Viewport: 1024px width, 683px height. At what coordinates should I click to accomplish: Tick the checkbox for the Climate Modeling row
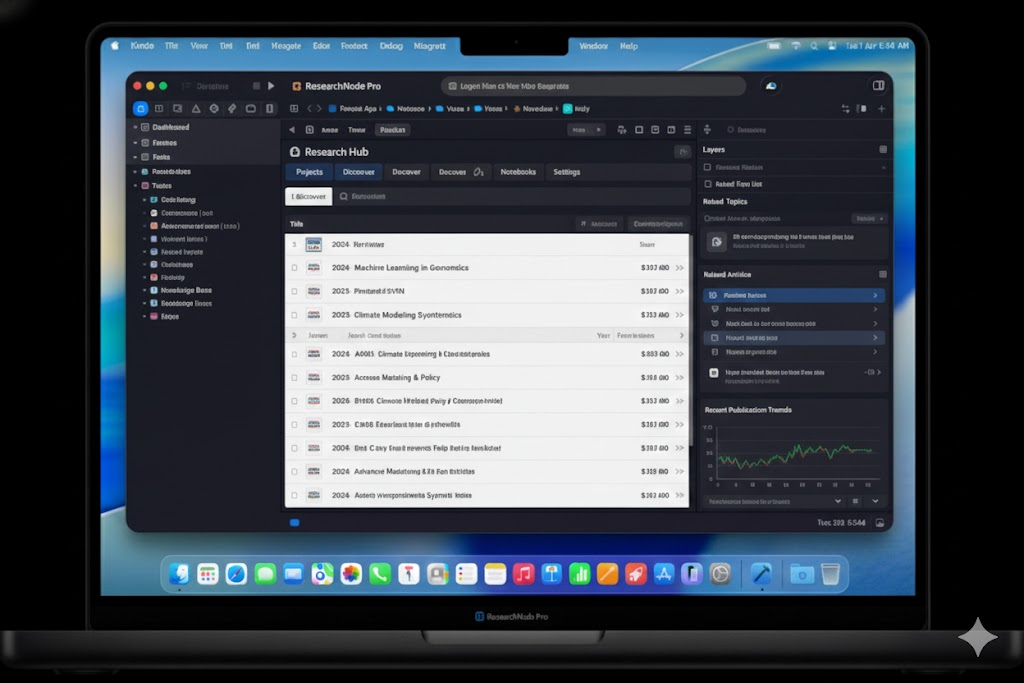(295, 315)
